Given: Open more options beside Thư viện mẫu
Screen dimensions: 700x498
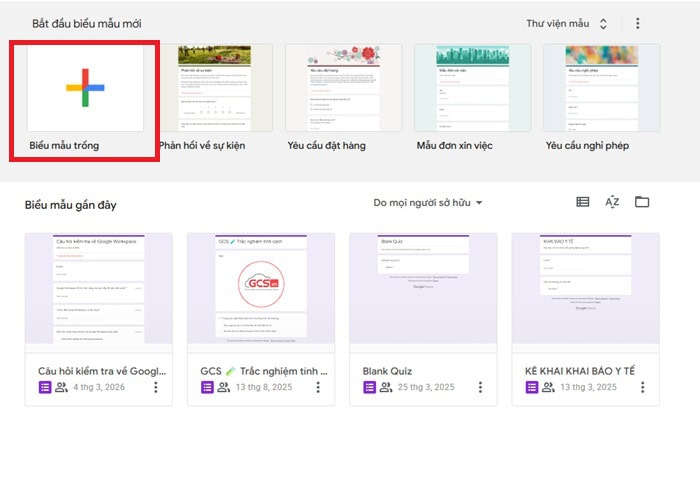Looking at the screenshot, I should (x=638, y=24).
